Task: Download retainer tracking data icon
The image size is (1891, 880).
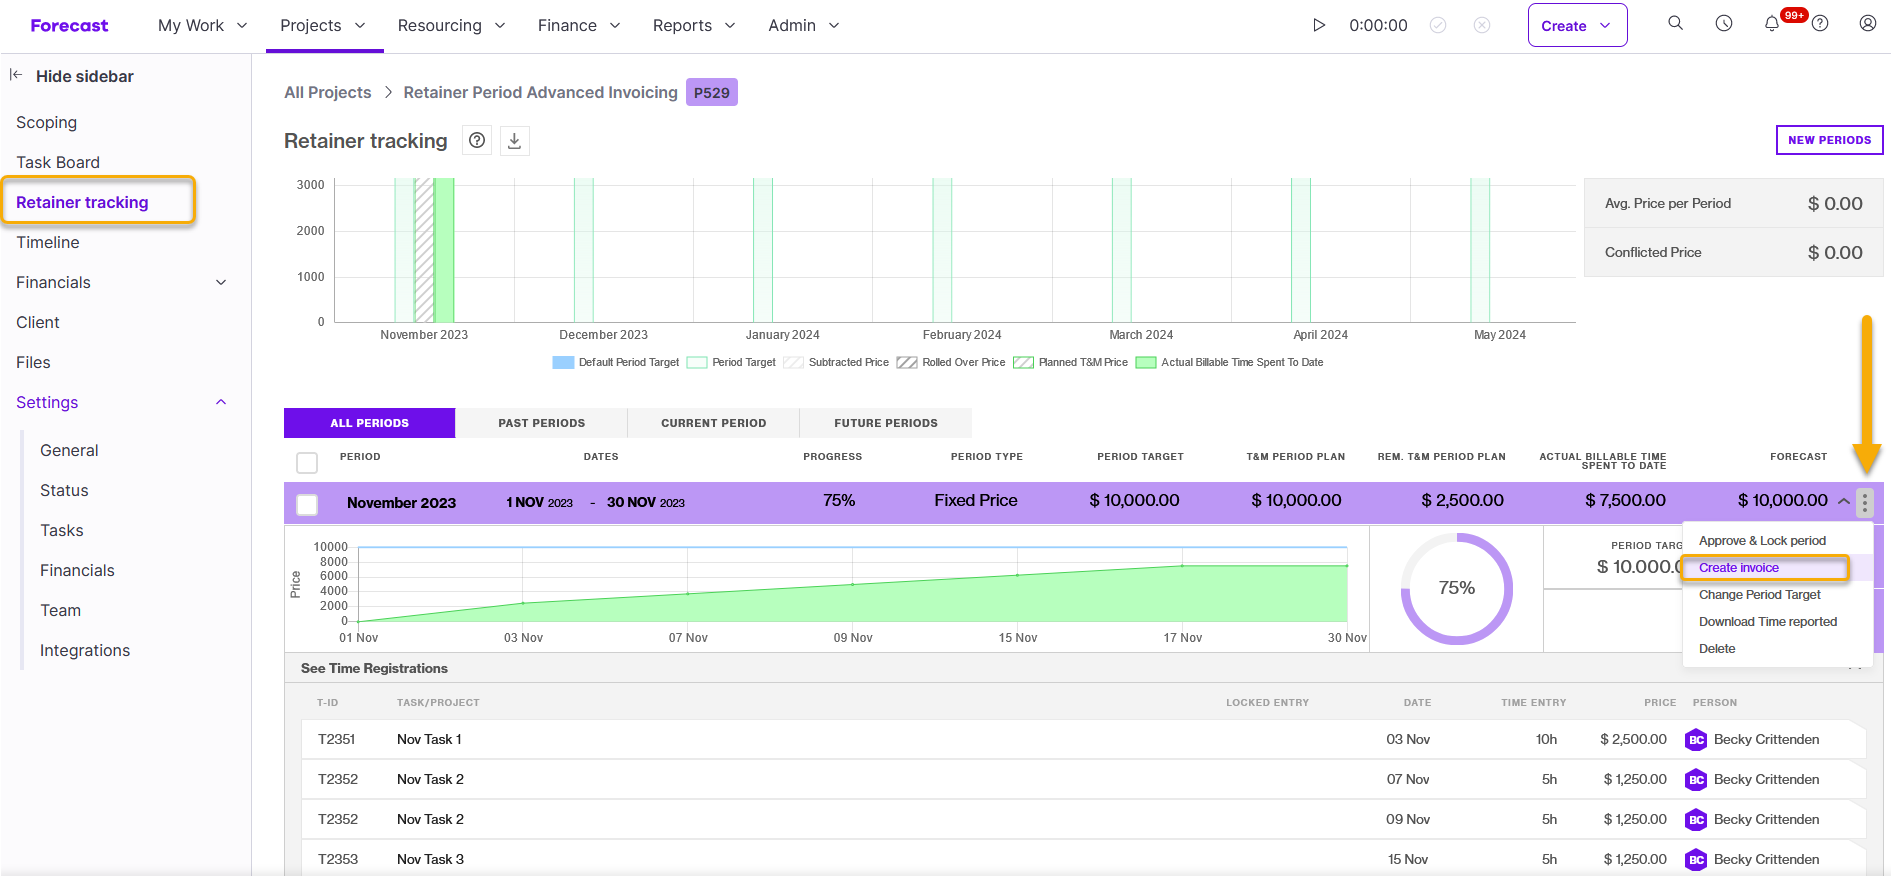Action: pos(514,141)
